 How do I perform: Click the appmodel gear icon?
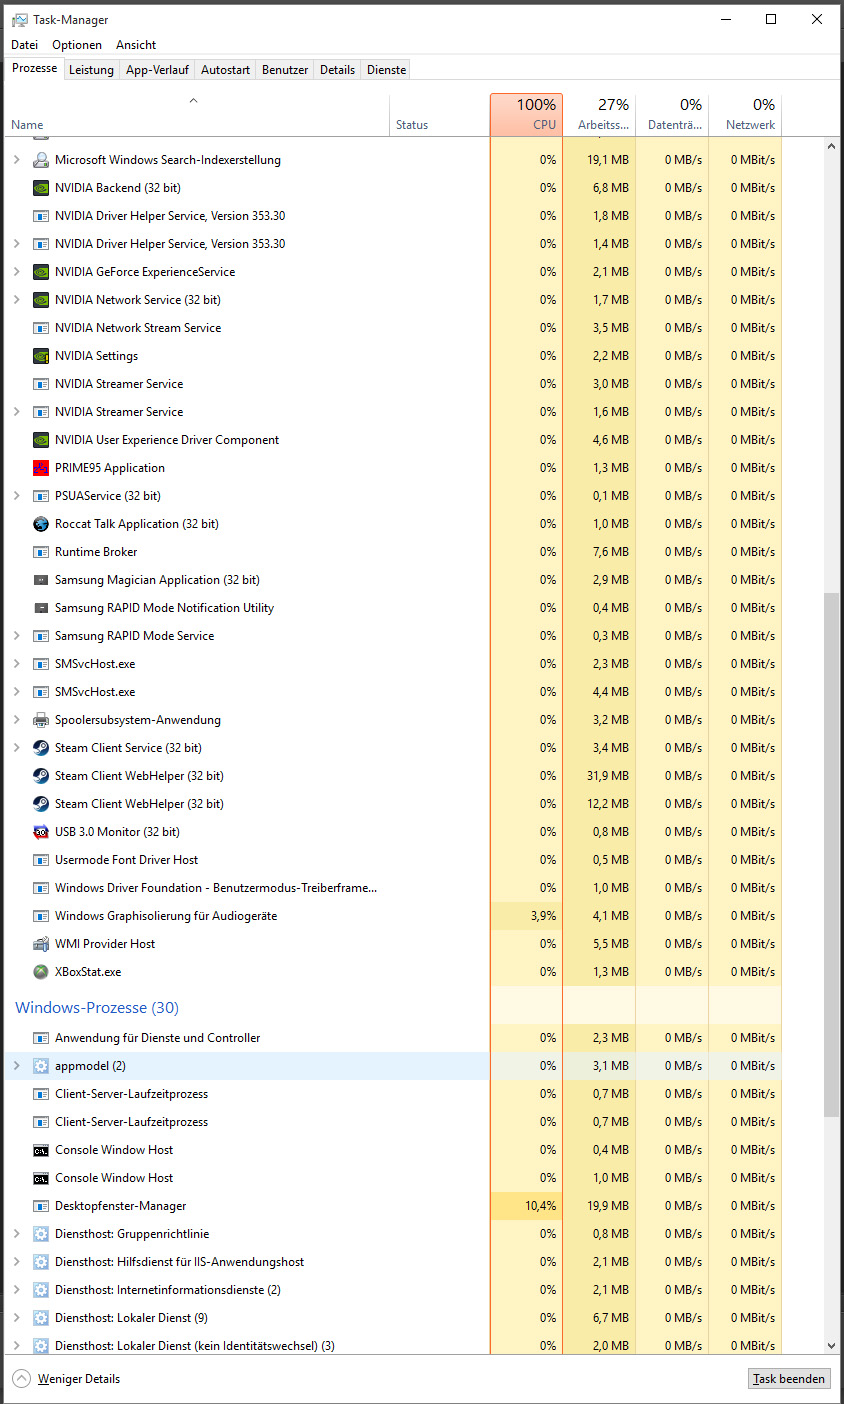pos(41,1066)
